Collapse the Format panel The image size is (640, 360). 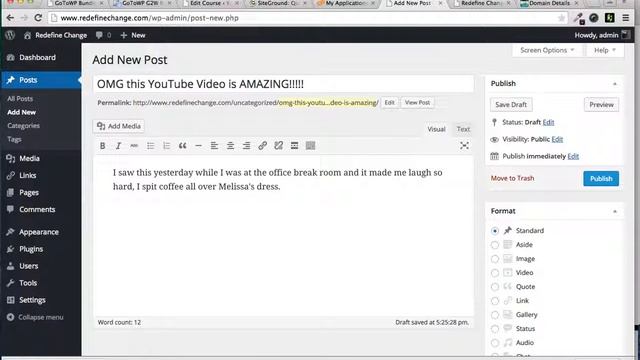(x=615, y=211)
